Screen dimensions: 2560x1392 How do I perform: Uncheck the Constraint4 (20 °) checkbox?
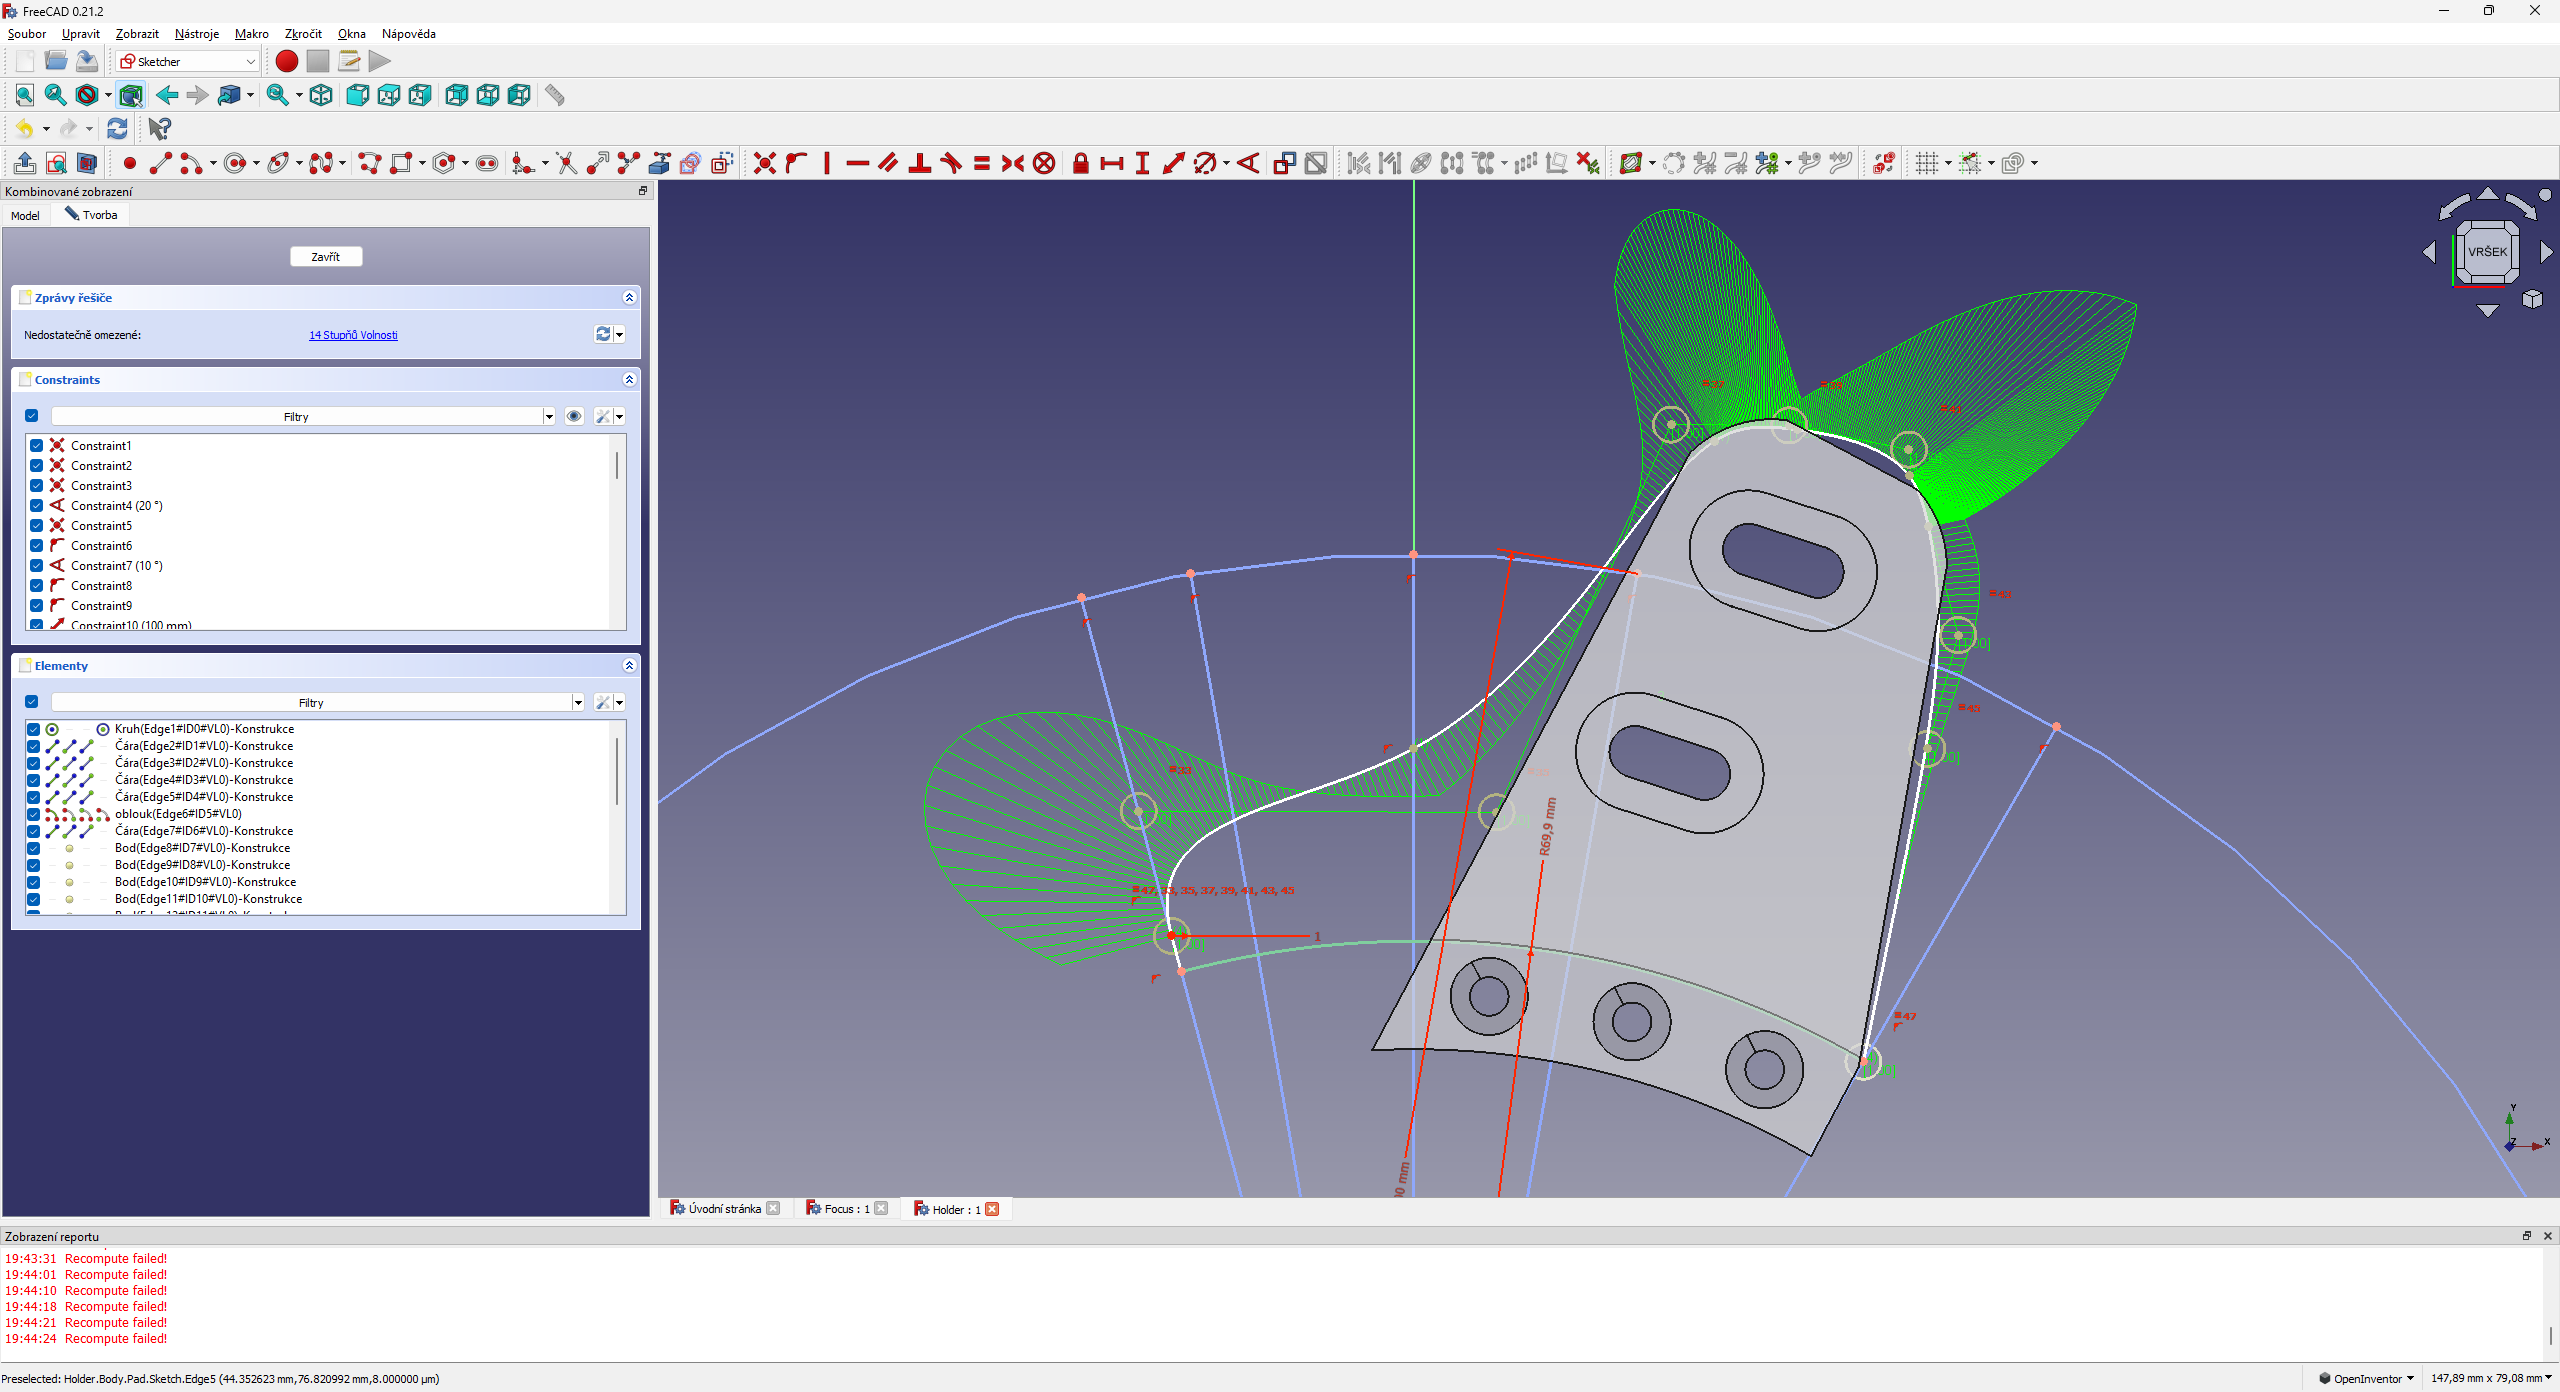tap(37, 506)
